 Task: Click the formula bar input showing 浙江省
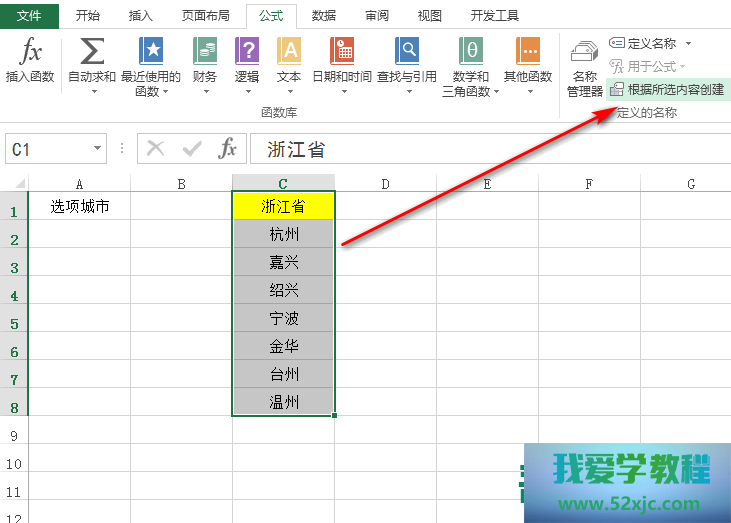tap(480, 149)
